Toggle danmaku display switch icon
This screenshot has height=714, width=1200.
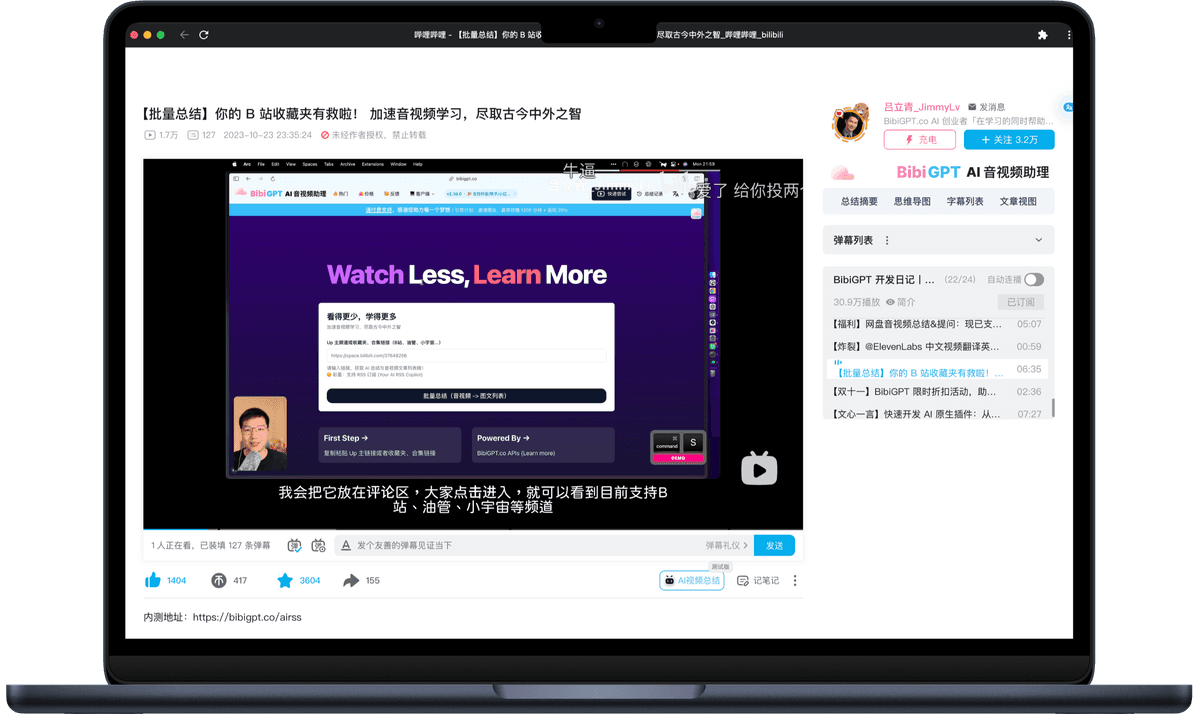click(294, 545)
